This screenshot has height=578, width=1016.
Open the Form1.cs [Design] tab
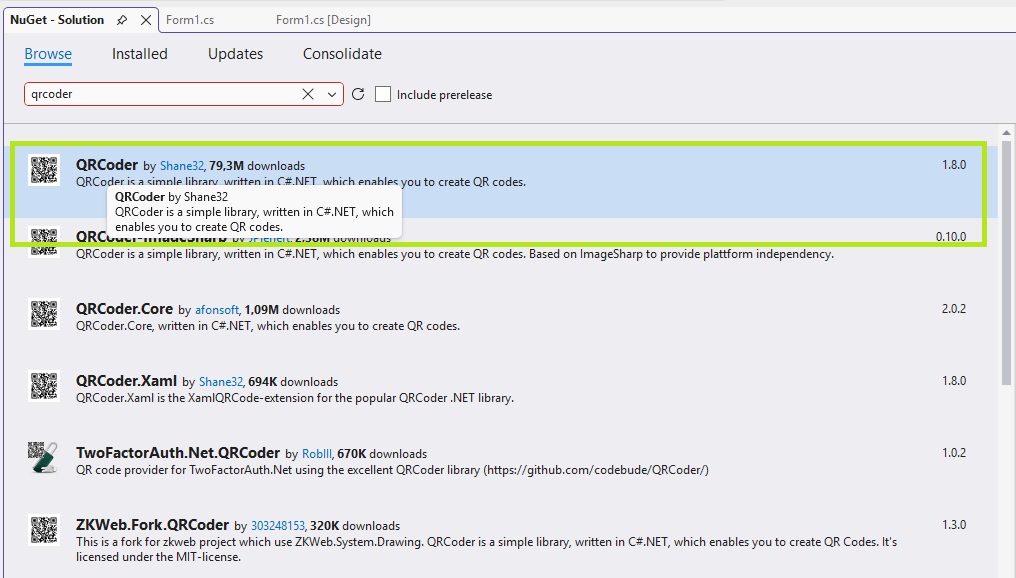(323, 20)
